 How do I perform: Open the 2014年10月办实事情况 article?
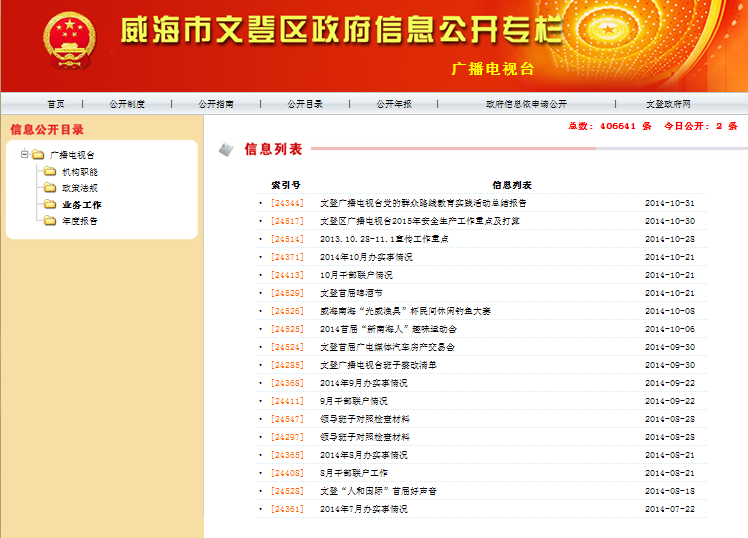(366, 257)
